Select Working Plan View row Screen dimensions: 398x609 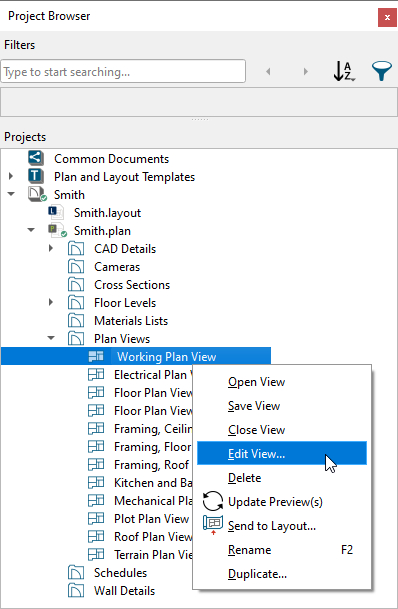click(136, 357)
